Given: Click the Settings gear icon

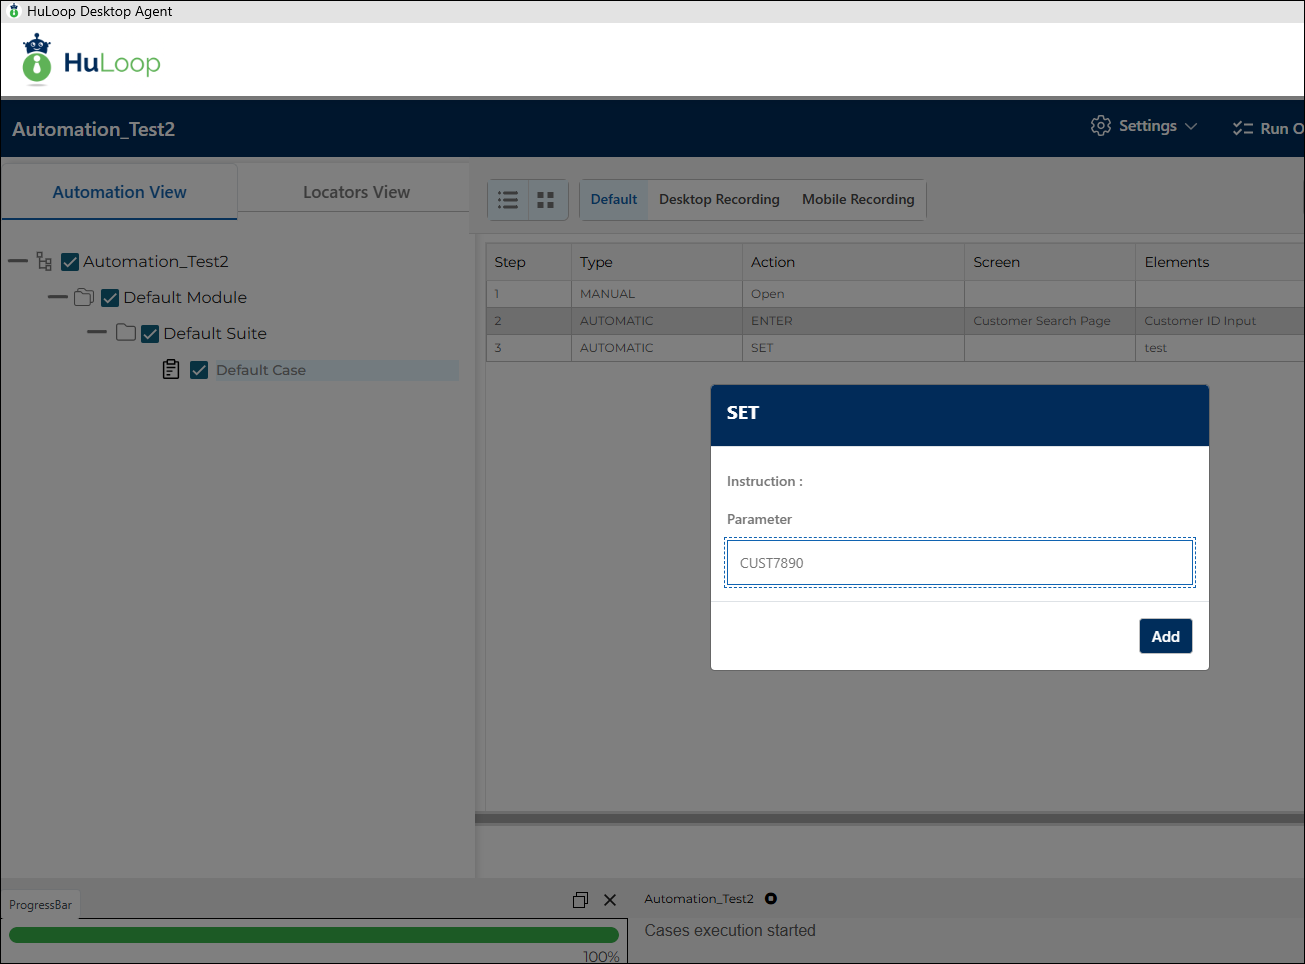Looking at the screenshot, I should pyautogui.click(x=1101, y=126).
